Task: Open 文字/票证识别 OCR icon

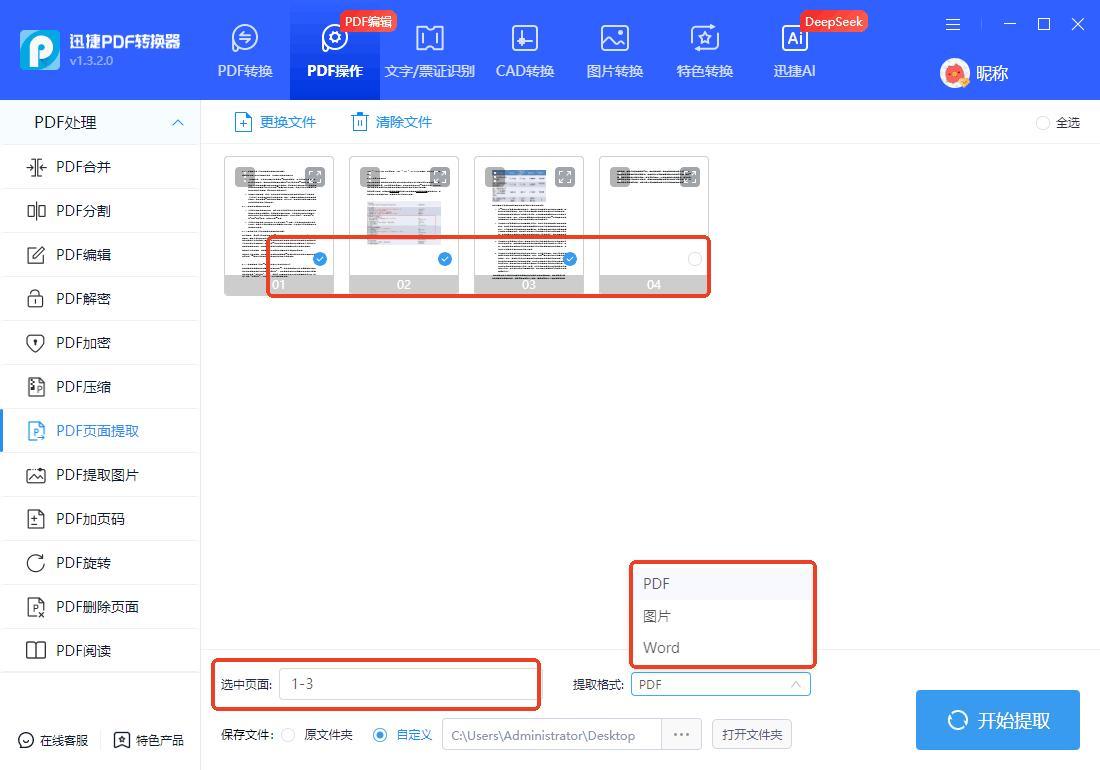Action: coord(429,39)
